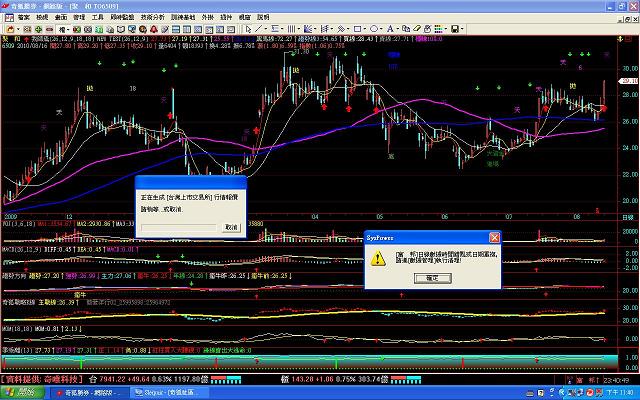Expand the save icon dropdown arrow
The height and width of the screenshot is (400, 640).
point(462,29)
